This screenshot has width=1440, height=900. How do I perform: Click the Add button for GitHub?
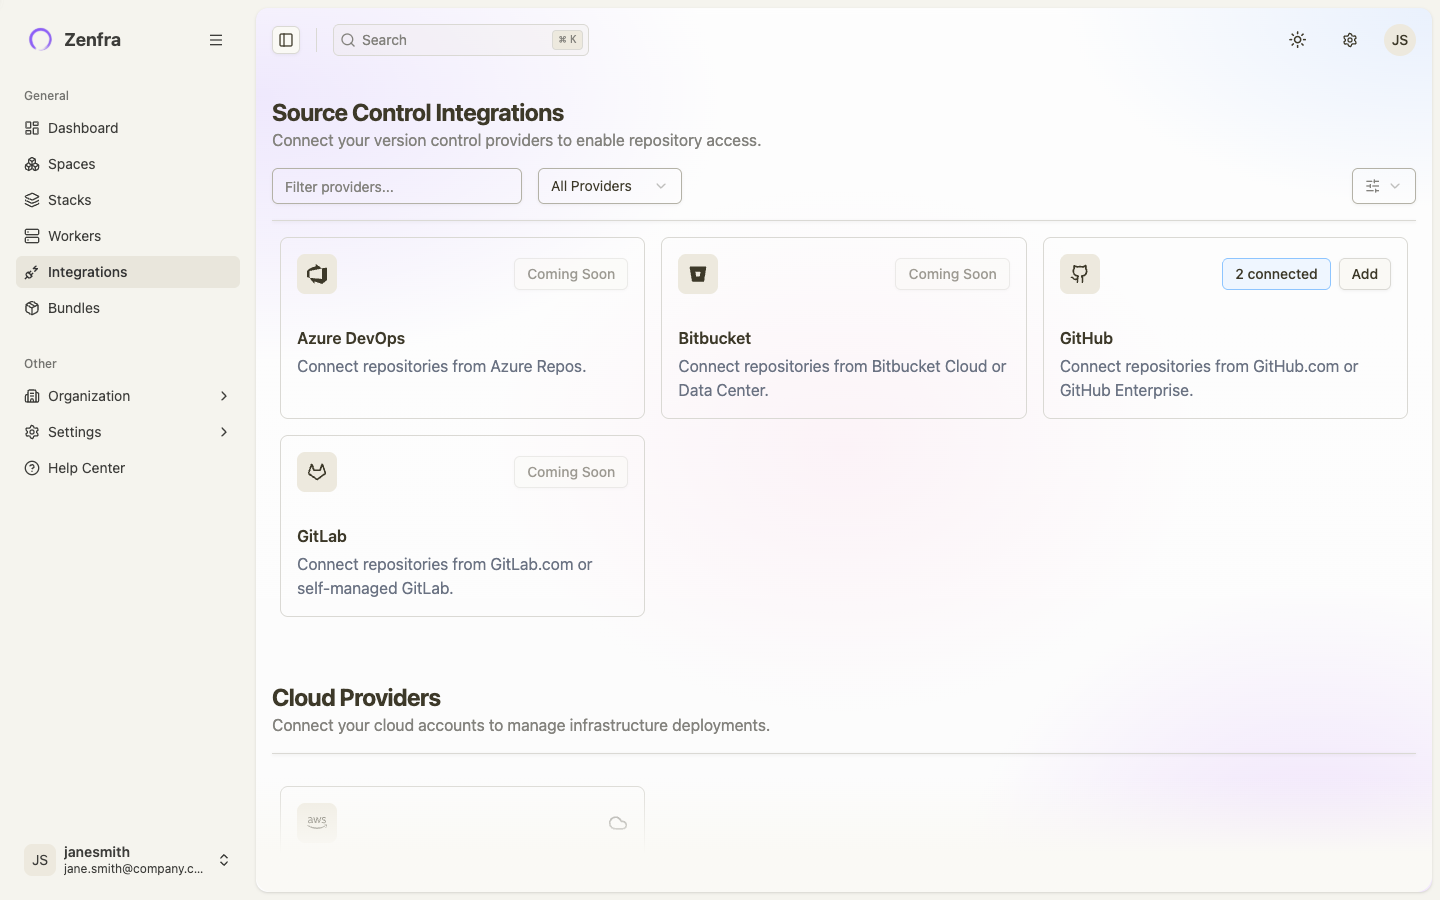click(1364, 273)
